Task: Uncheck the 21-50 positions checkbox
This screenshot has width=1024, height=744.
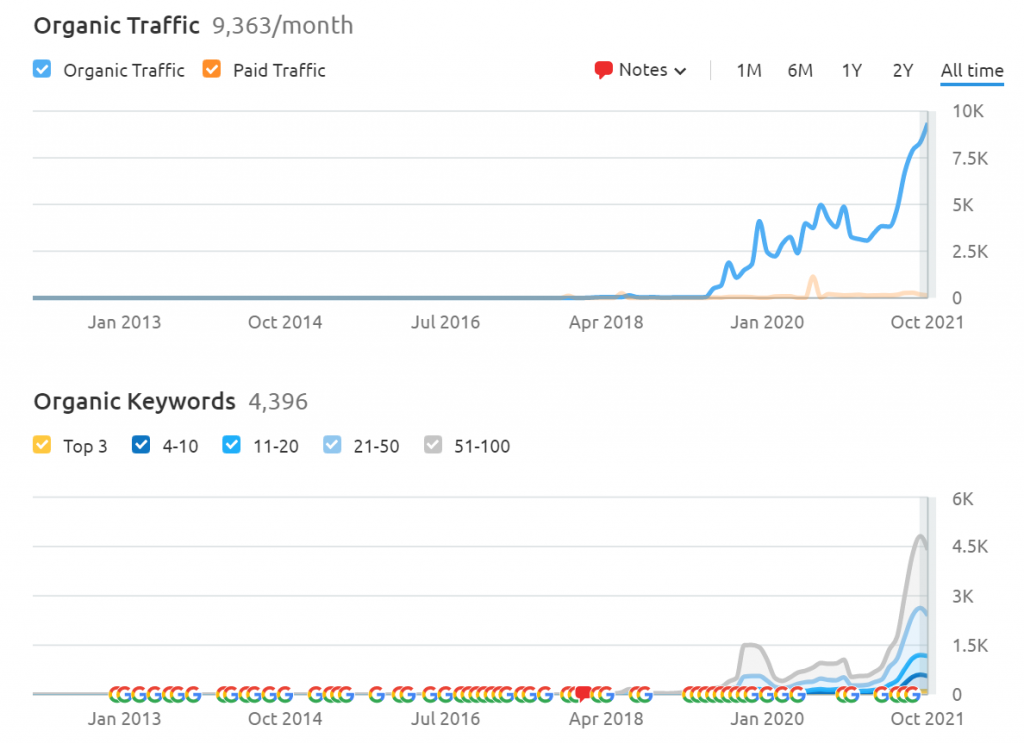Action: (x=333, y=446)
